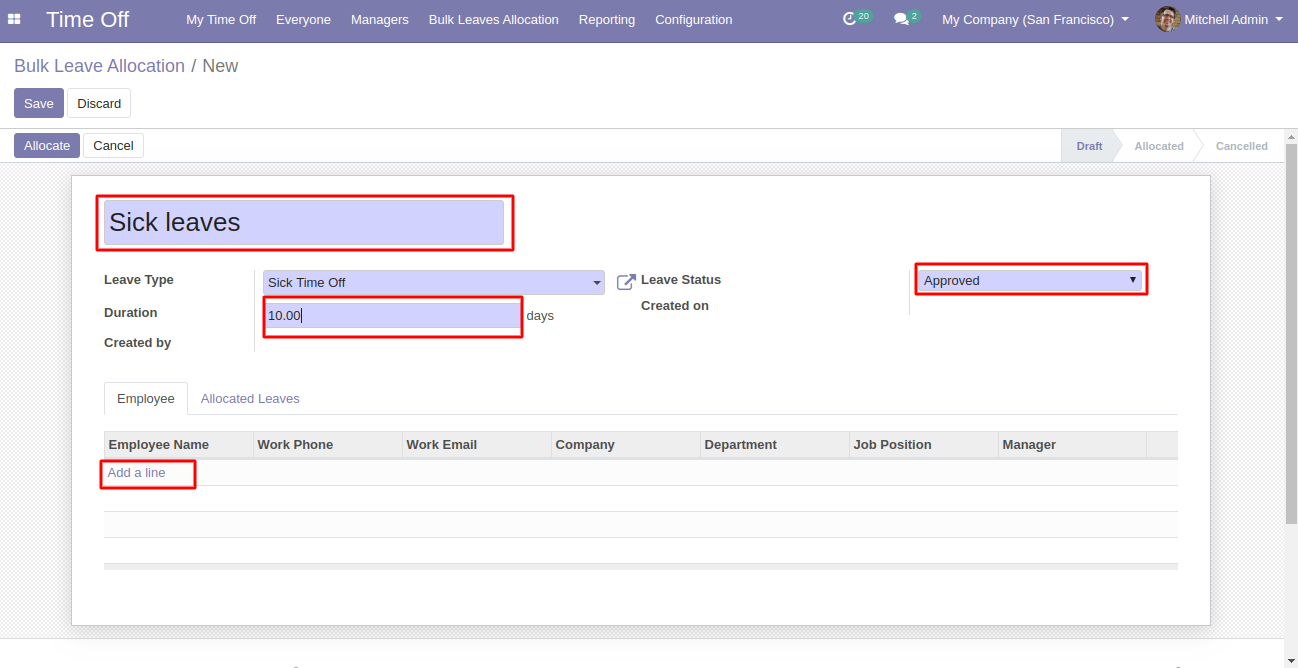Select Draft status stage
This screenshot has width=1298, height=668.
click(x=1089, y=146)
